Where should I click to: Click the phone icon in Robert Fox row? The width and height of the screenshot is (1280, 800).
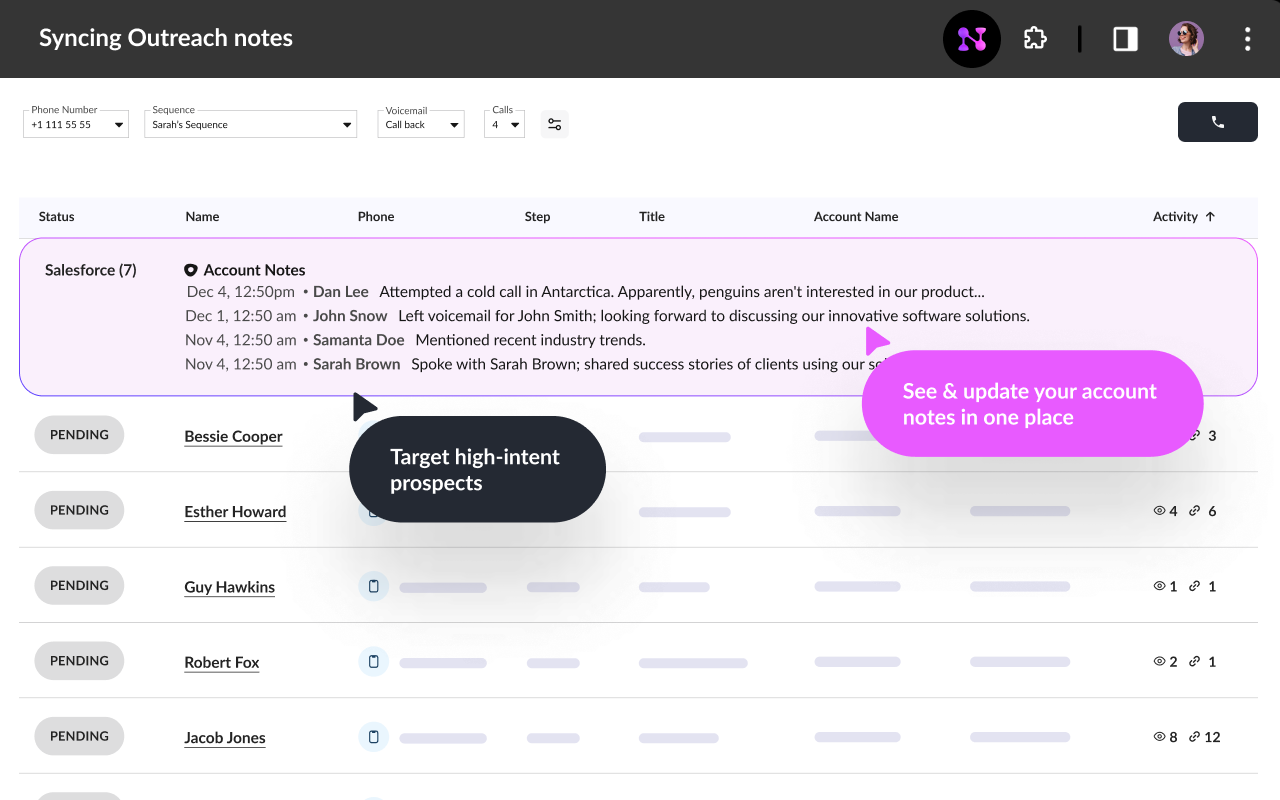coord(373,662)
